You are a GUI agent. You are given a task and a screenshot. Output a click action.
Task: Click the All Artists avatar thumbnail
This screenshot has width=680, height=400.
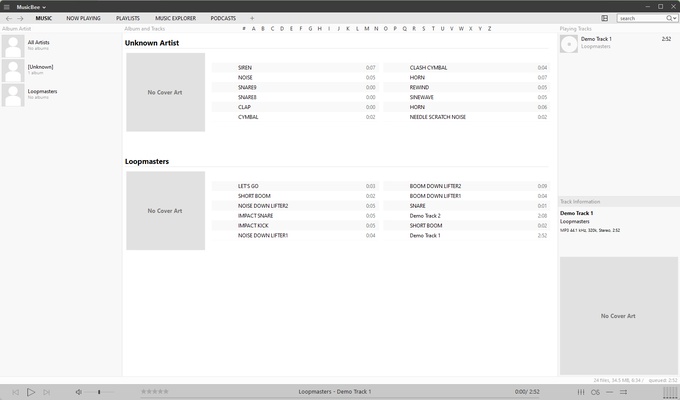click(x=13, y=46)
